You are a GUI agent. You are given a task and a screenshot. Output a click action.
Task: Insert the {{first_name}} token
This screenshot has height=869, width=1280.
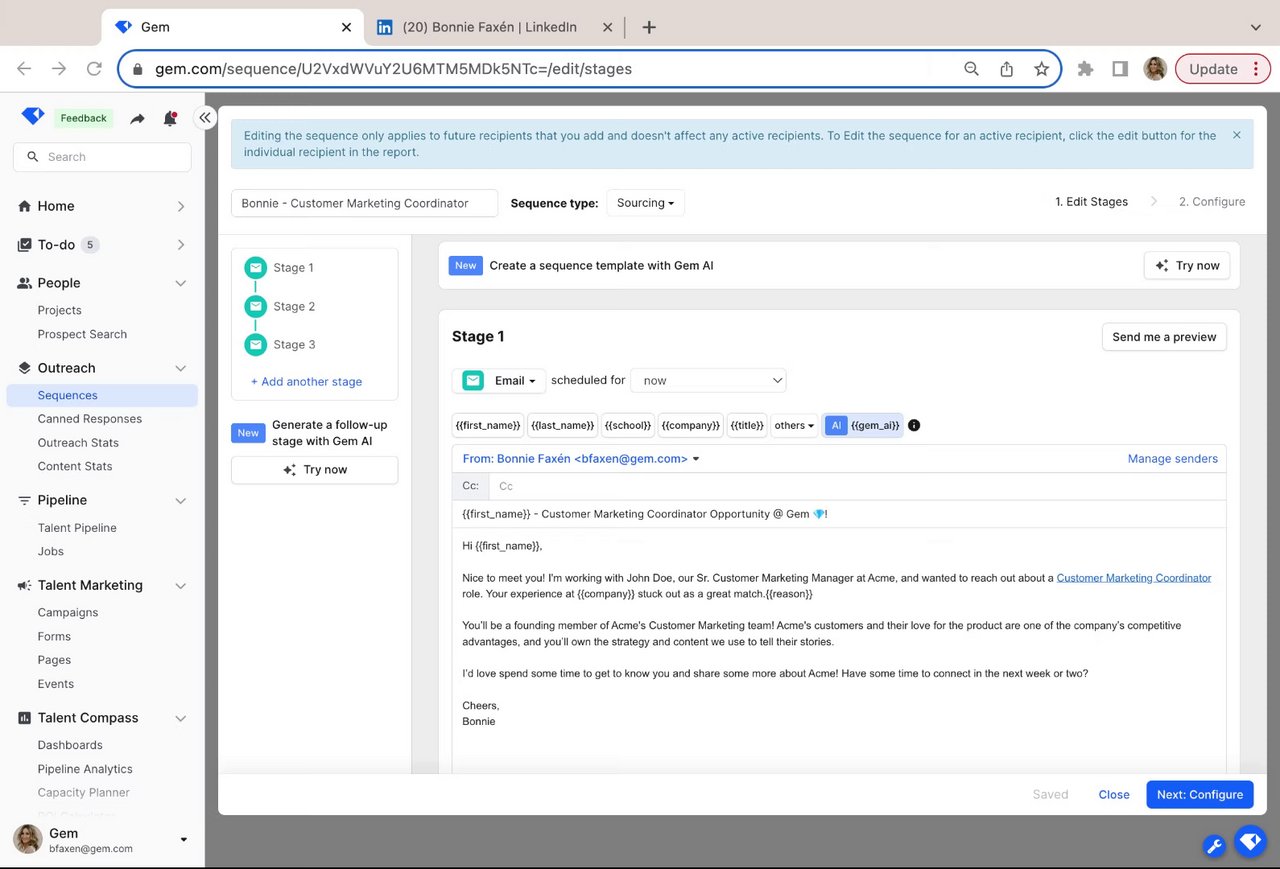tap(488, 425)
